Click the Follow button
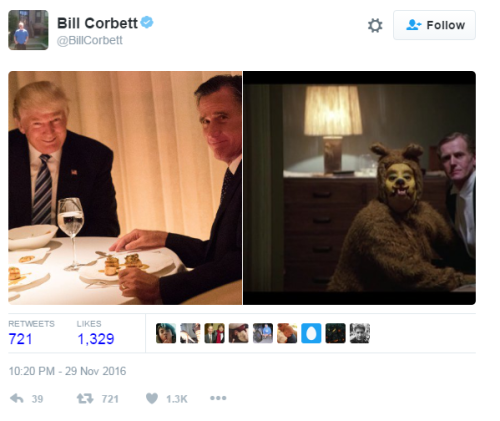 [434, 25]
